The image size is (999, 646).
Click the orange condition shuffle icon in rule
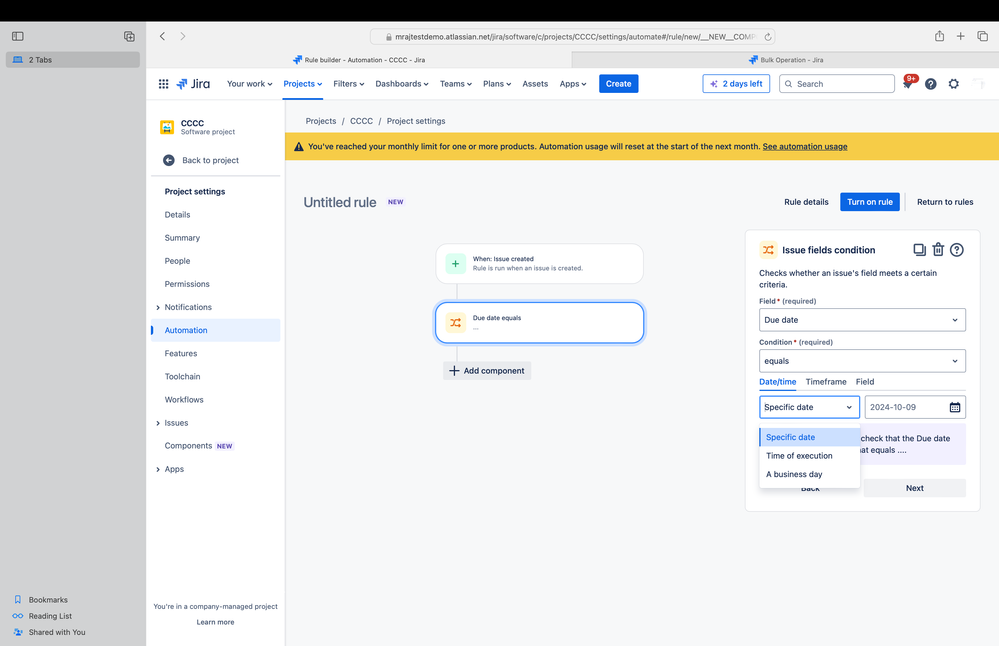pos(456,322)
